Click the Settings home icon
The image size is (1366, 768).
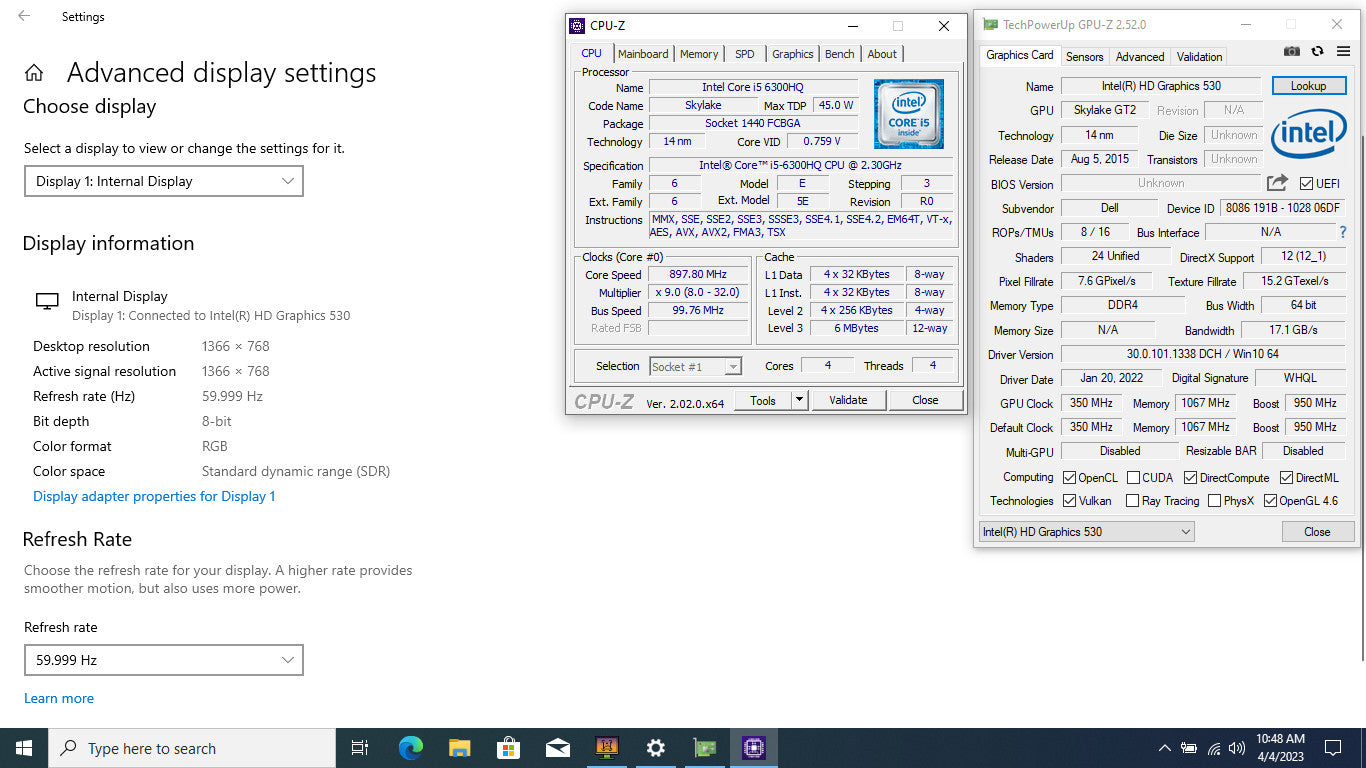coord(34,73)
